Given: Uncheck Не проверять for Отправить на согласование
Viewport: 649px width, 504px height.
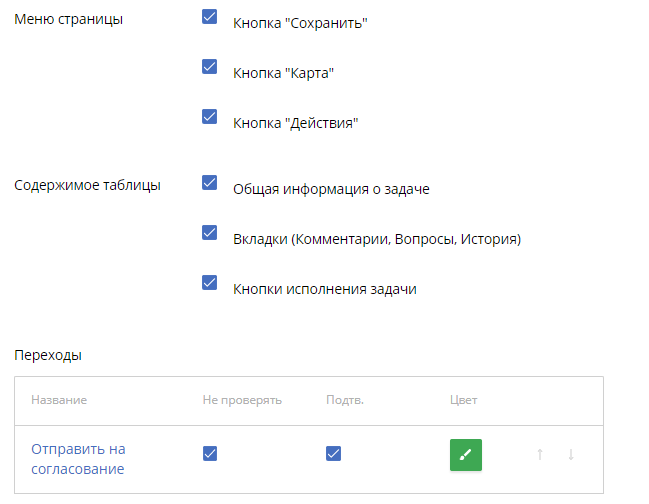Looking at the screenshot, I should coord(210,454).
